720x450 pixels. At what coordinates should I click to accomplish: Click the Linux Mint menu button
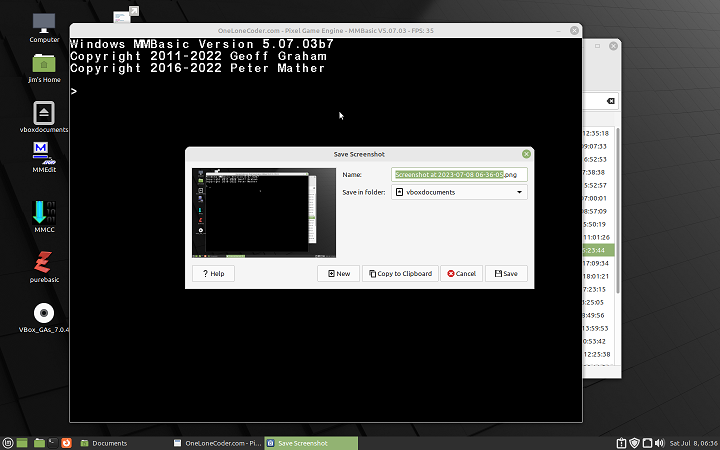pos(9,442)
